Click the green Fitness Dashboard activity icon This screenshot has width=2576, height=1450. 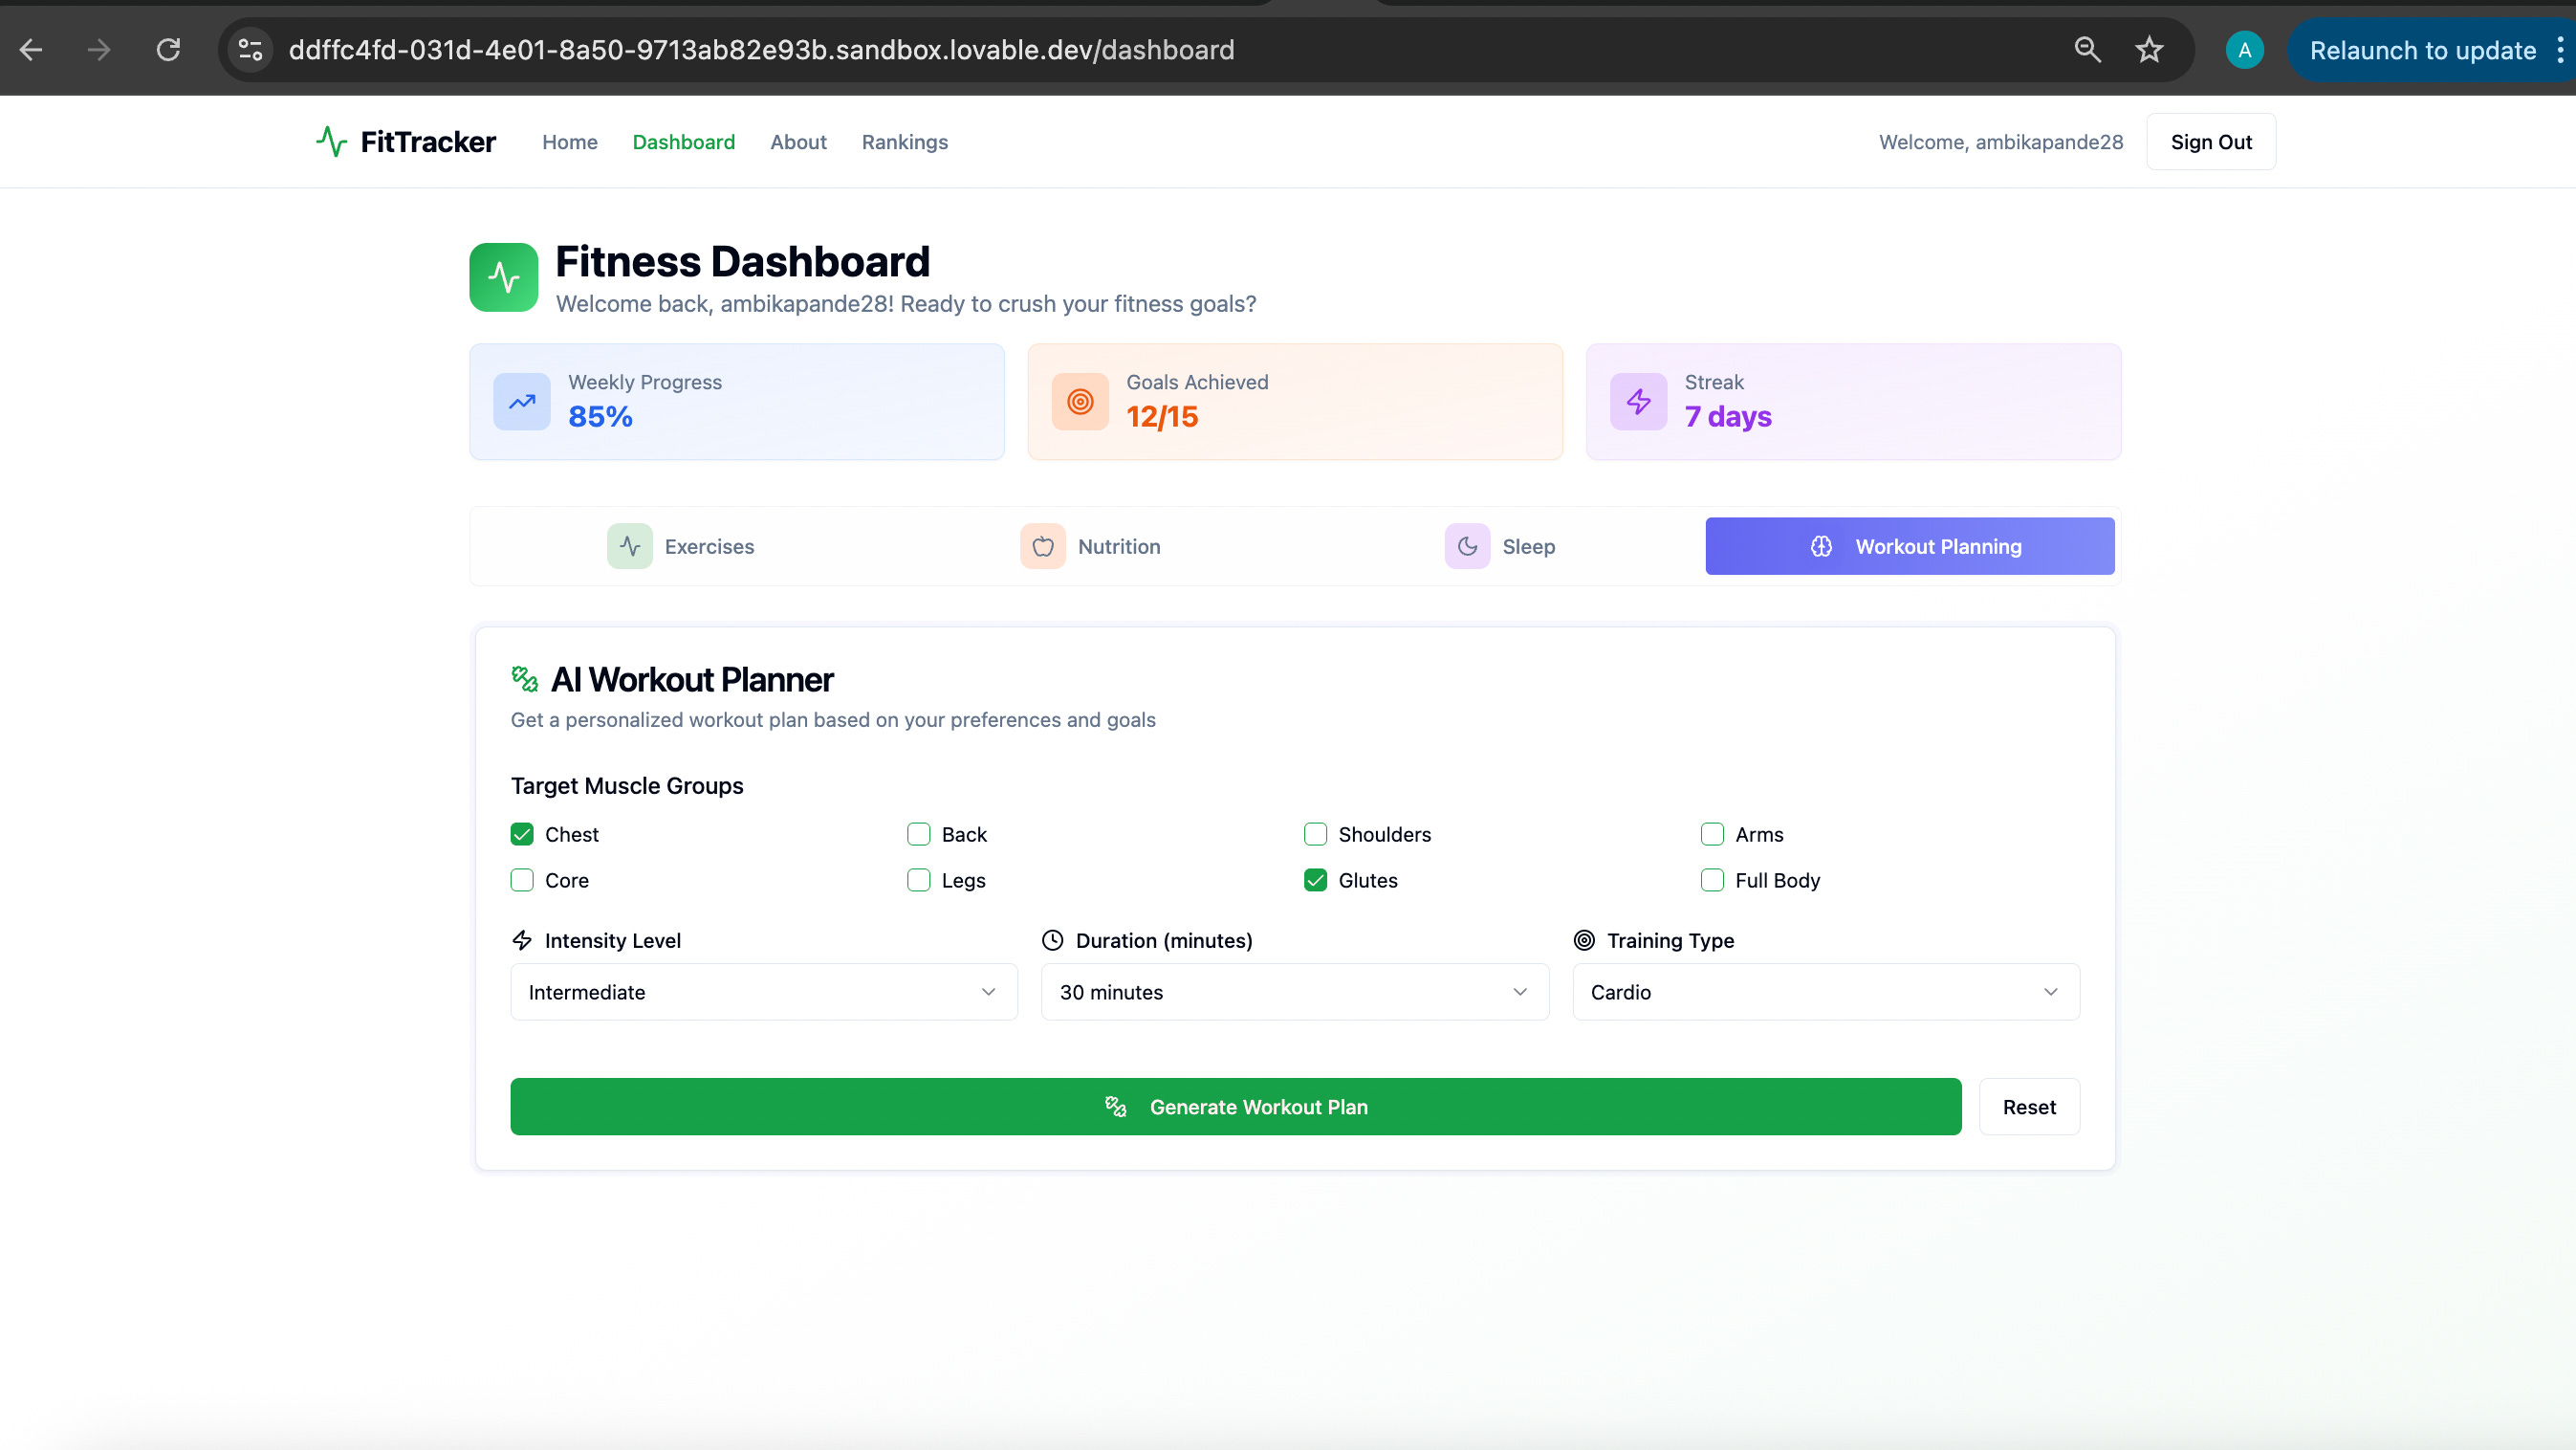tap(504, 278)
